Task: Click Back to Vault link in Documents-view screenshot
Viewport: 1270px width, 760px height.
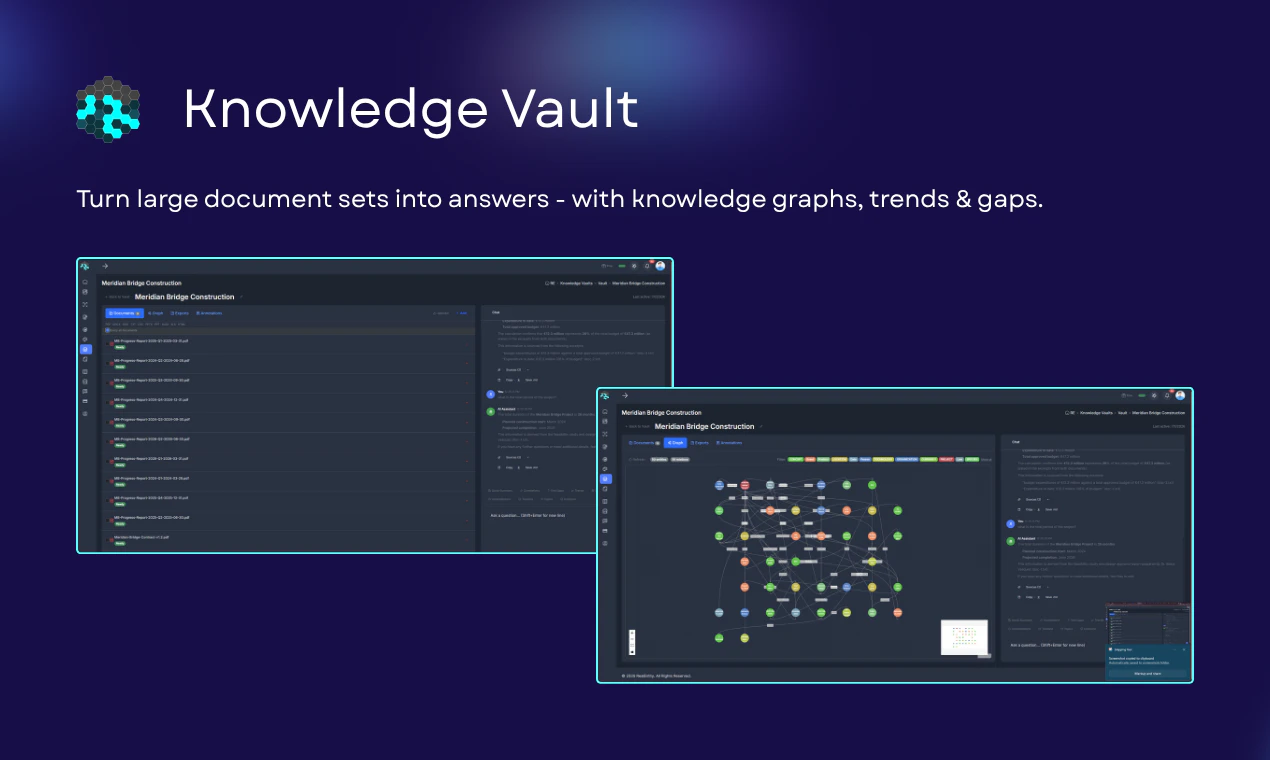Action: 117,297
